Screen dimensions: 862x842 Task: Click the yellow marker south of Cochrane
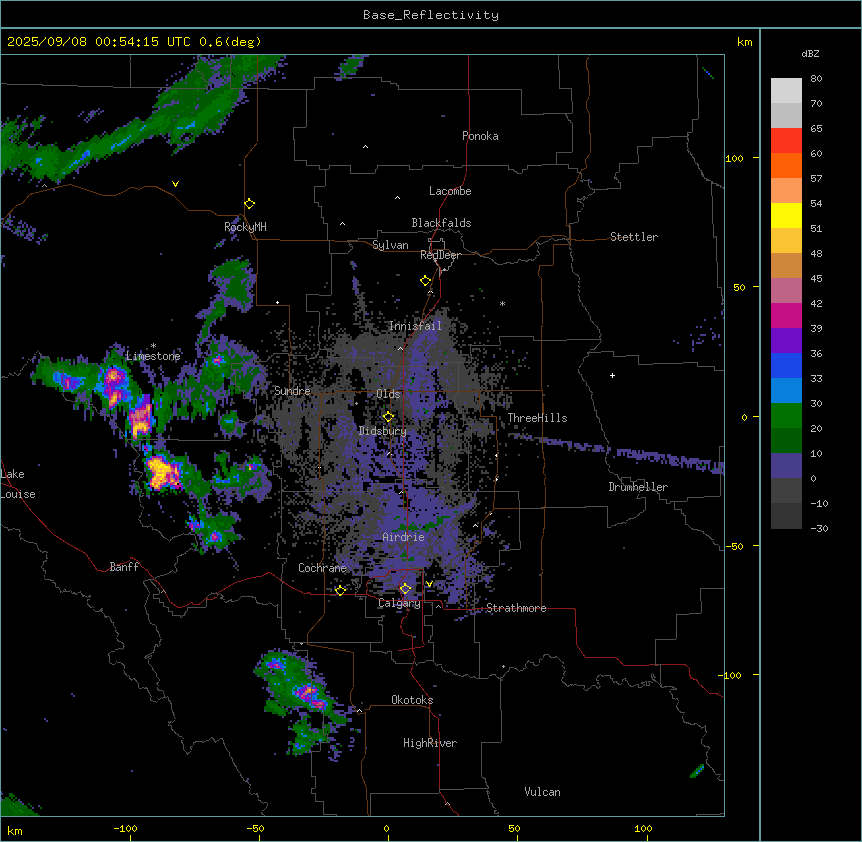[340, 590]
